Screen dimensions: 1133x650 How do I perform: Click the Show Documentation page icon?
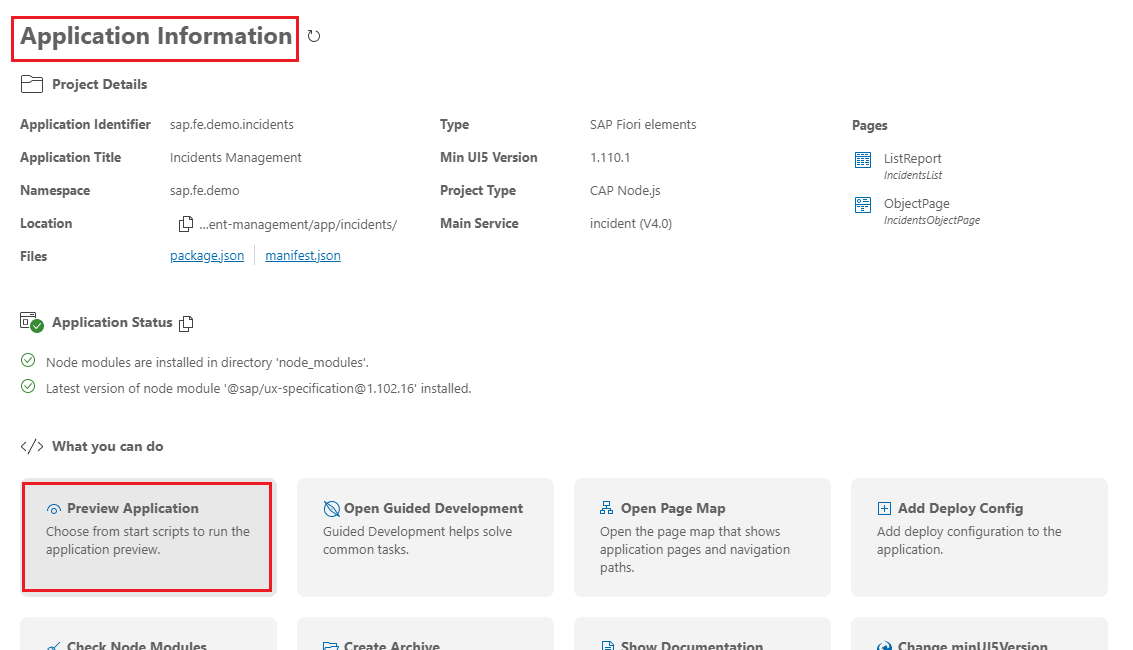(x=608, y=645)
